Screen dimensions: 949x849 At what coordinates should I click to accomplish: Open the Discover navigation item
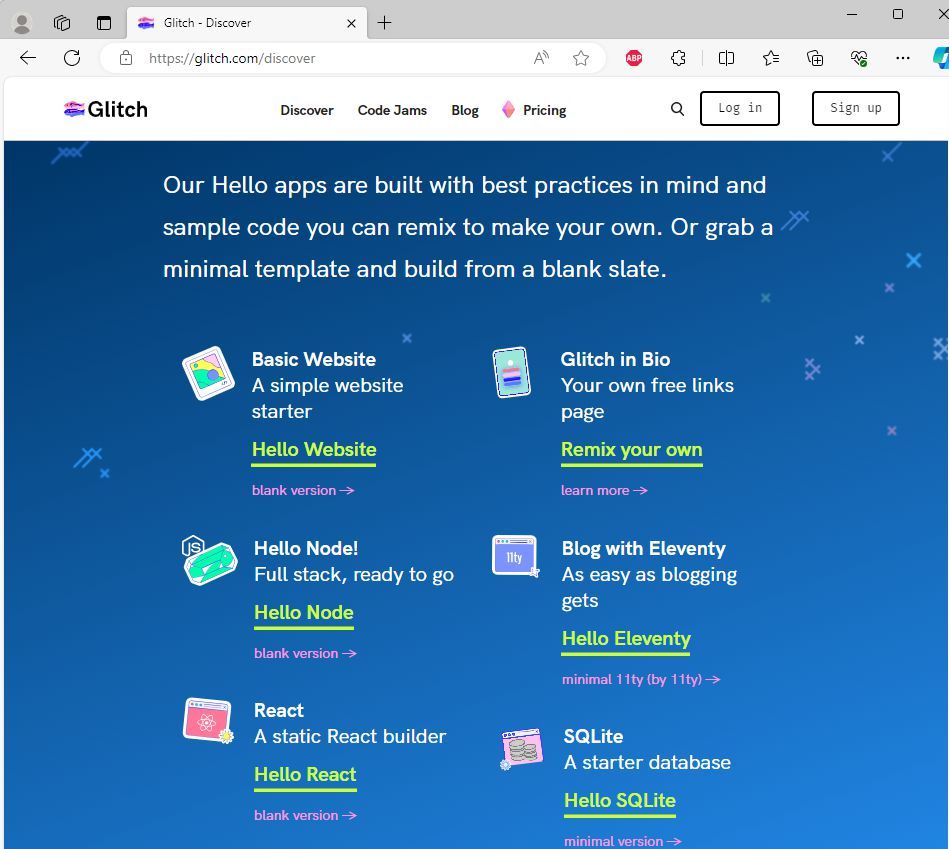306,110
